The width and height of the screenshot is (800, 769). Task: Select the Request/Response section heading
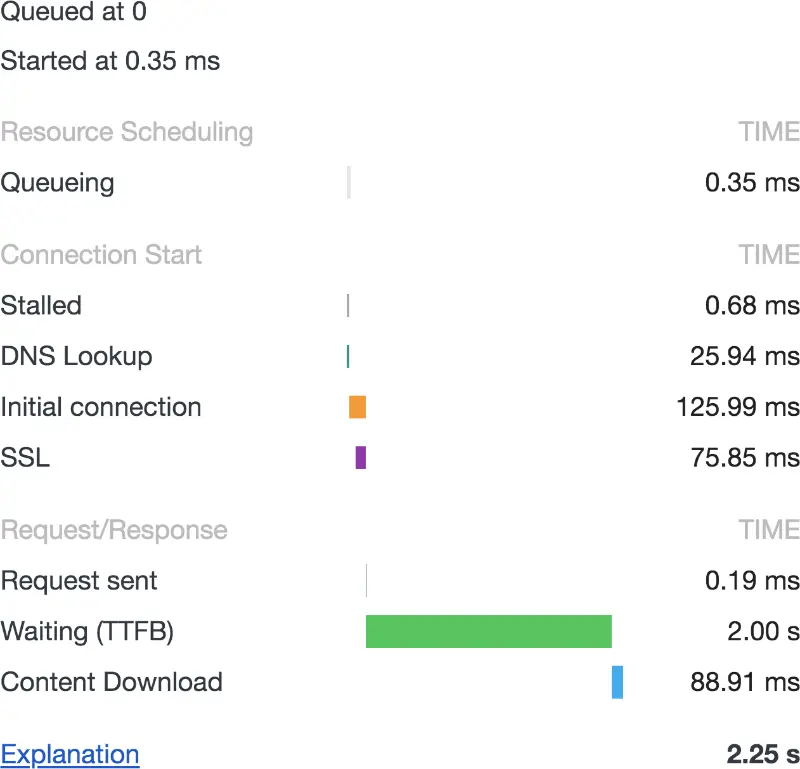point(114,530)
